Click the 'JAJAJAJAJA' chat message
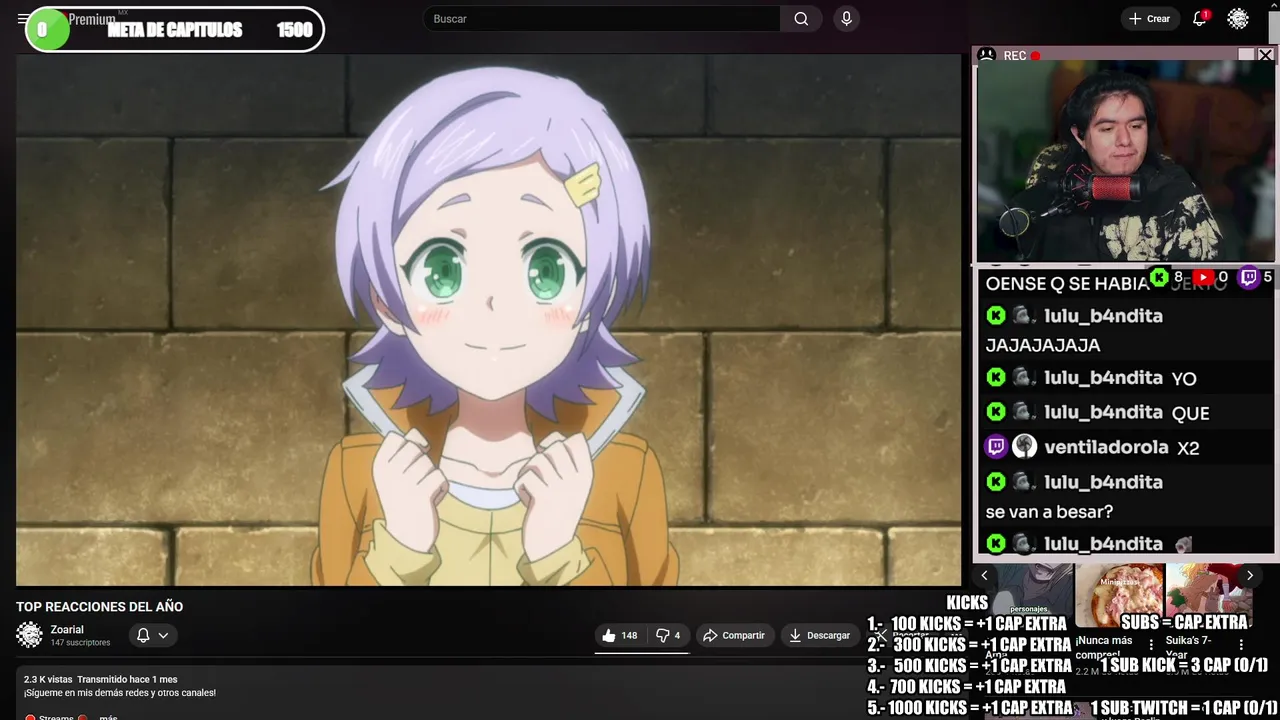1280x720 pixels. (1043, 346)
